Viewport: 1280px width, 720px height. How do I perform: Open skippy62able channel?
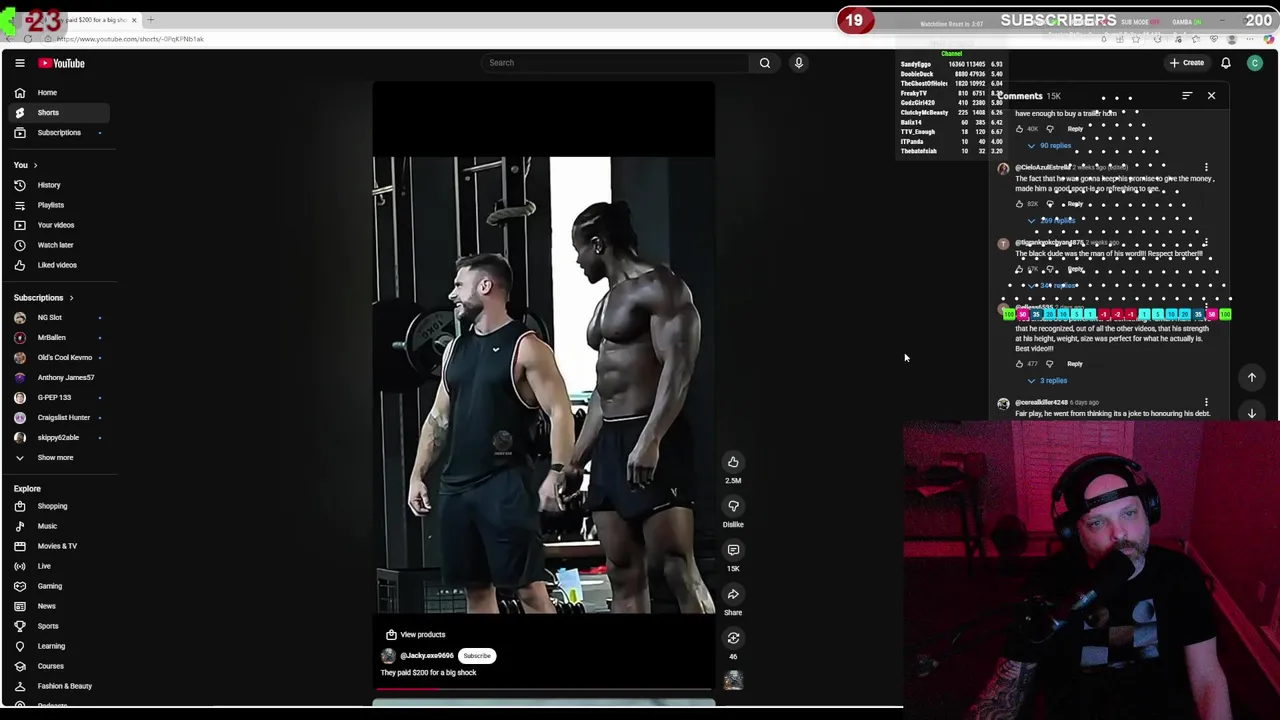[56, 438]
